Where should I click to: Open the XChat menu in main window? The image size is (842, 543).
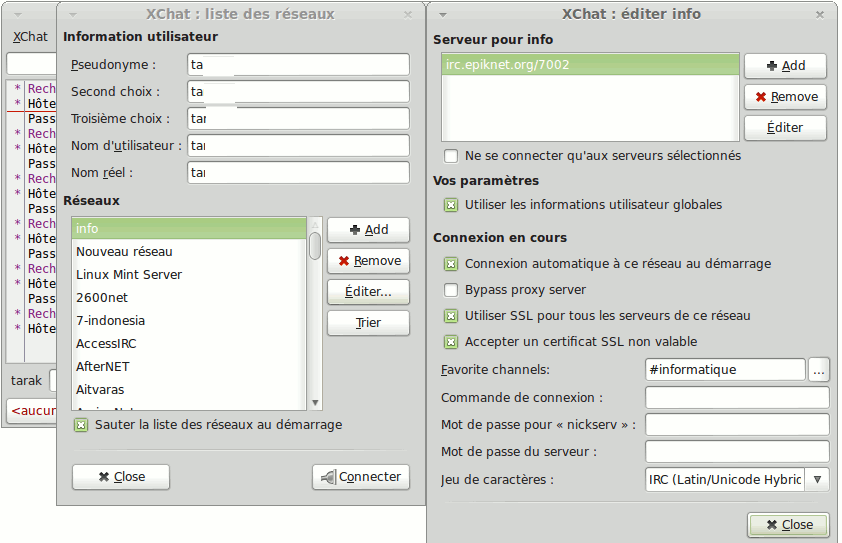(x=30, y=37)
